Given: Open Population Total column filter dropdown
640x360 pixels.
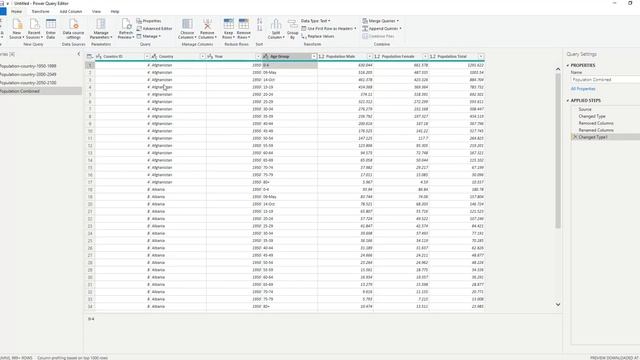Looking at the screenshot, I should 481,56.
